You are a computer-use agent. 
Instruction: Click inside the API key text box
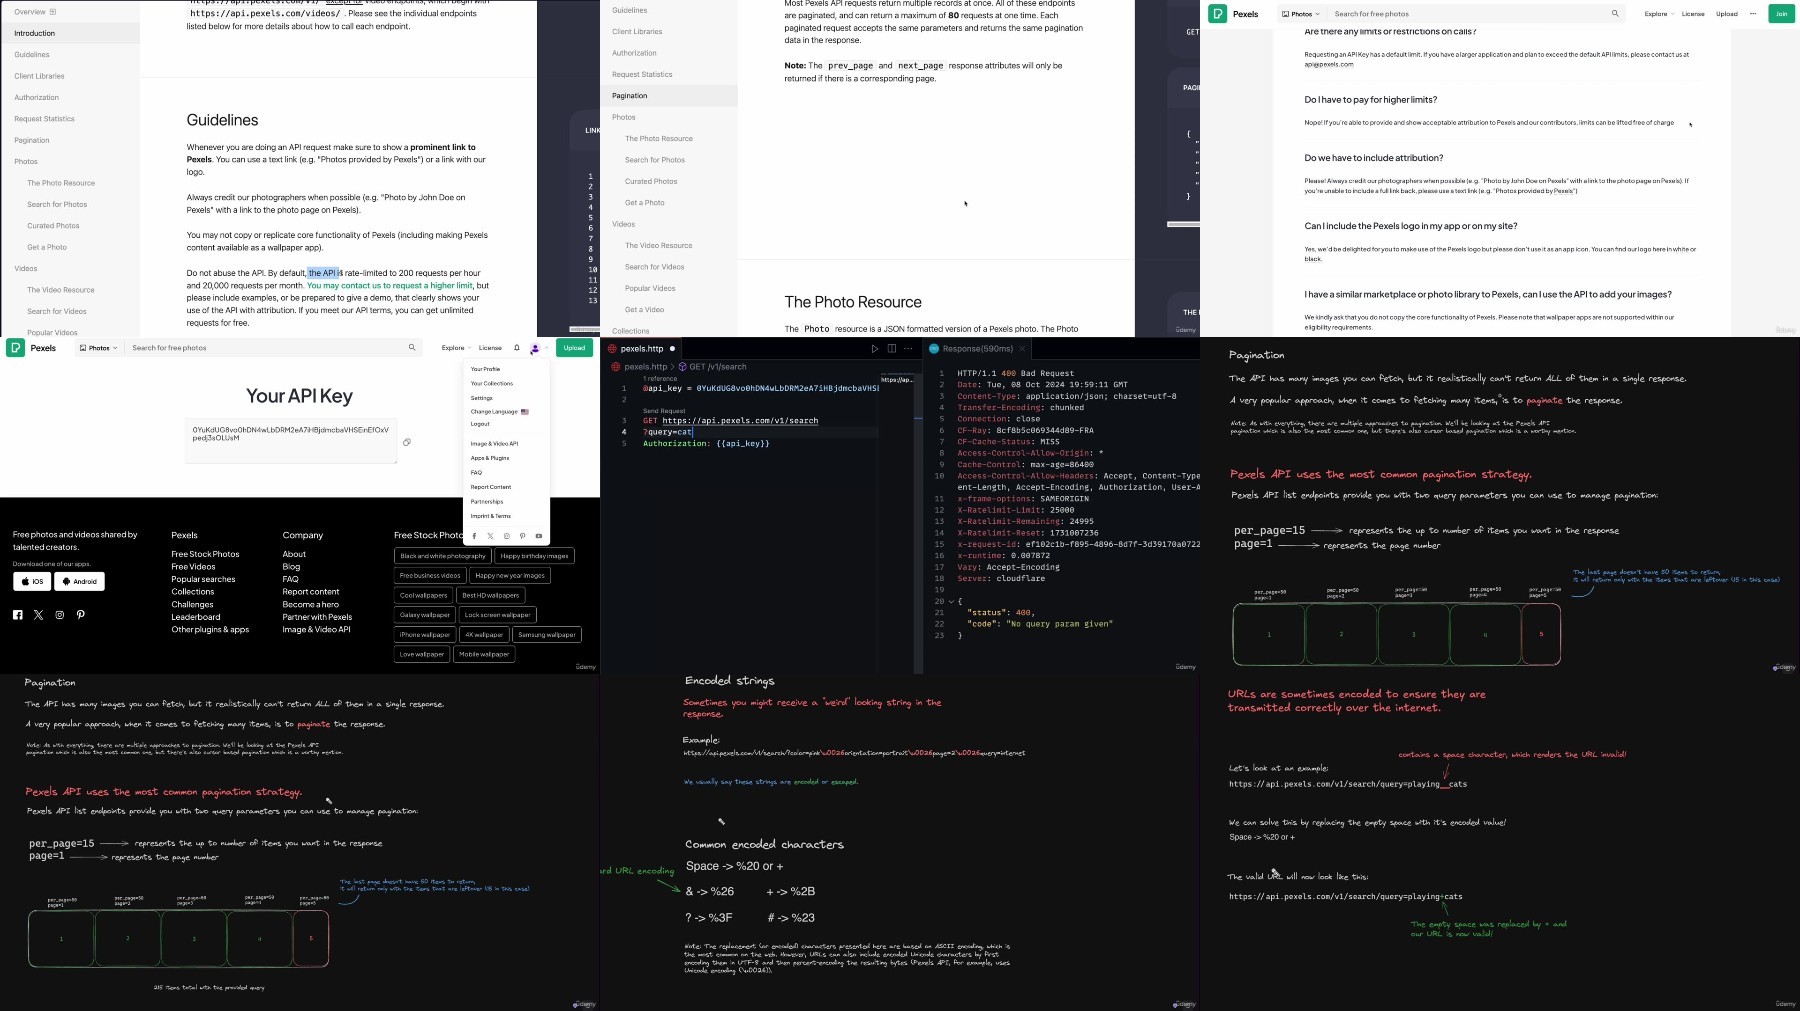click(291, 441)
